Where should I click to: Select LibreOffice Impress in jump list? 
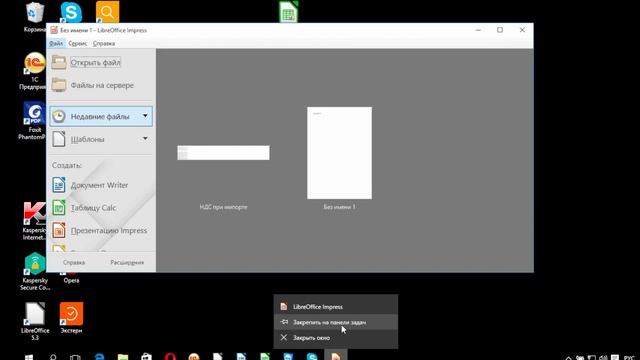(x=336, y=307)
